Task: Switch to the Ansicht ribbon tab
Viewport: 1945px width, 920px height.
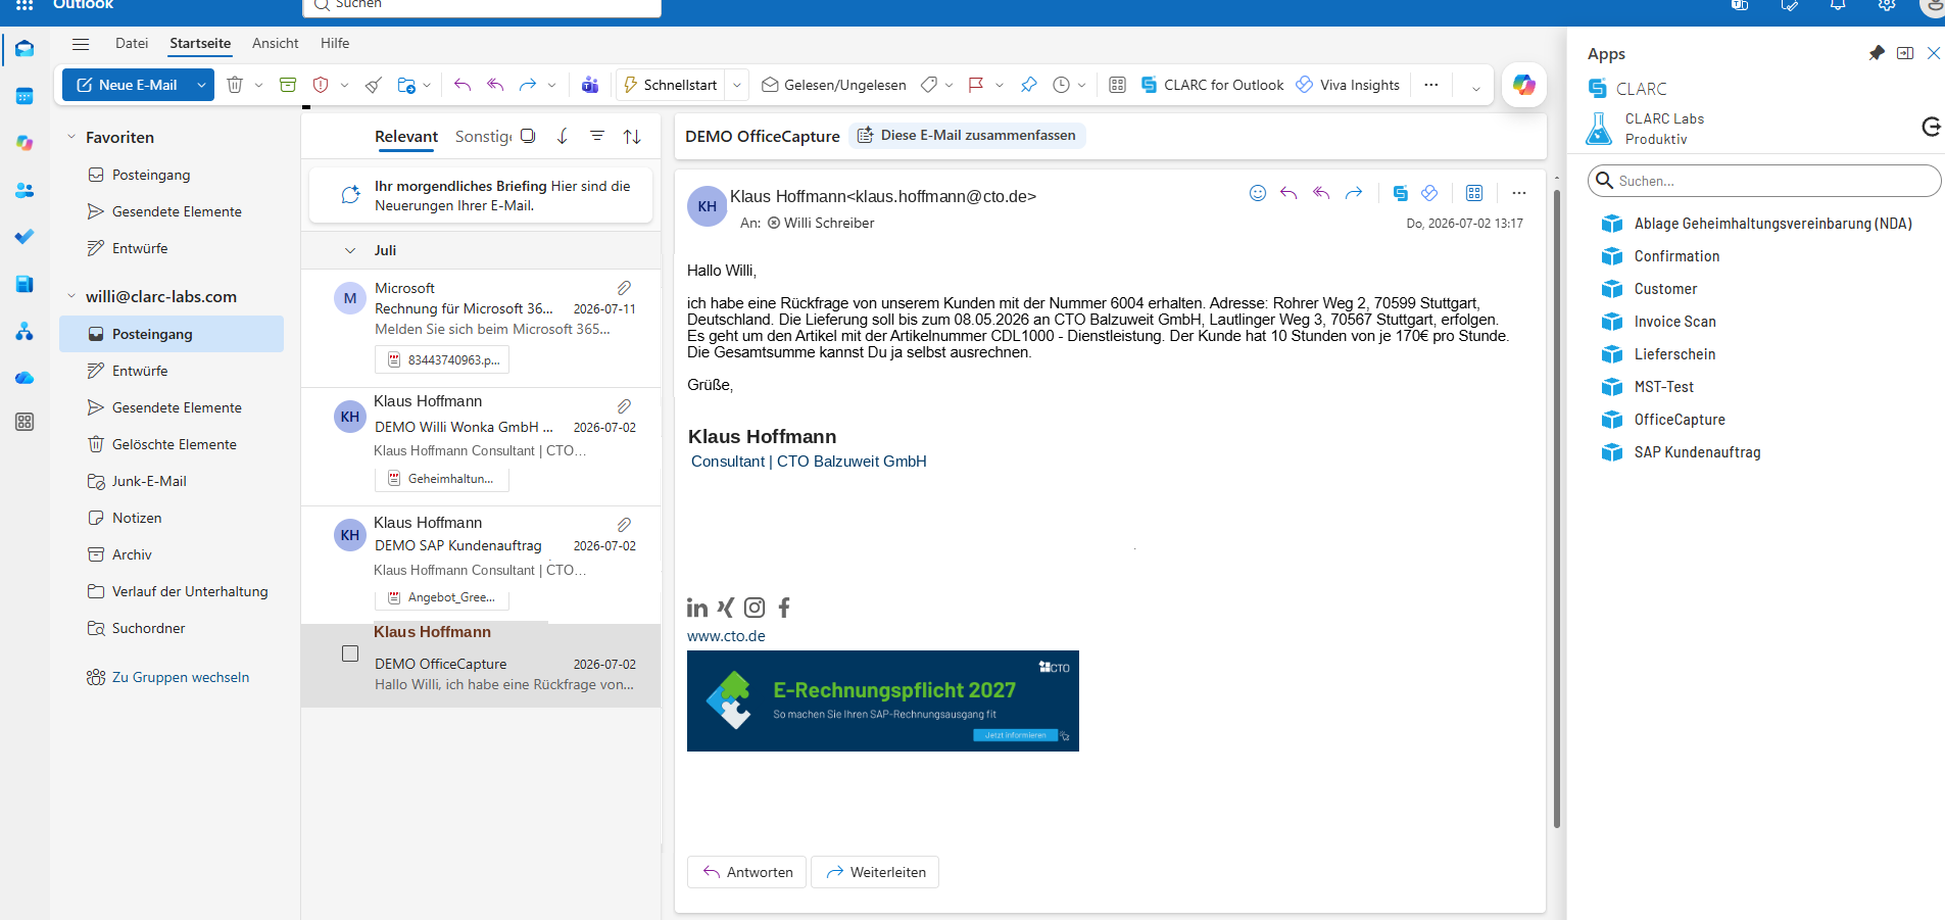Action: (x=275, y=43)
